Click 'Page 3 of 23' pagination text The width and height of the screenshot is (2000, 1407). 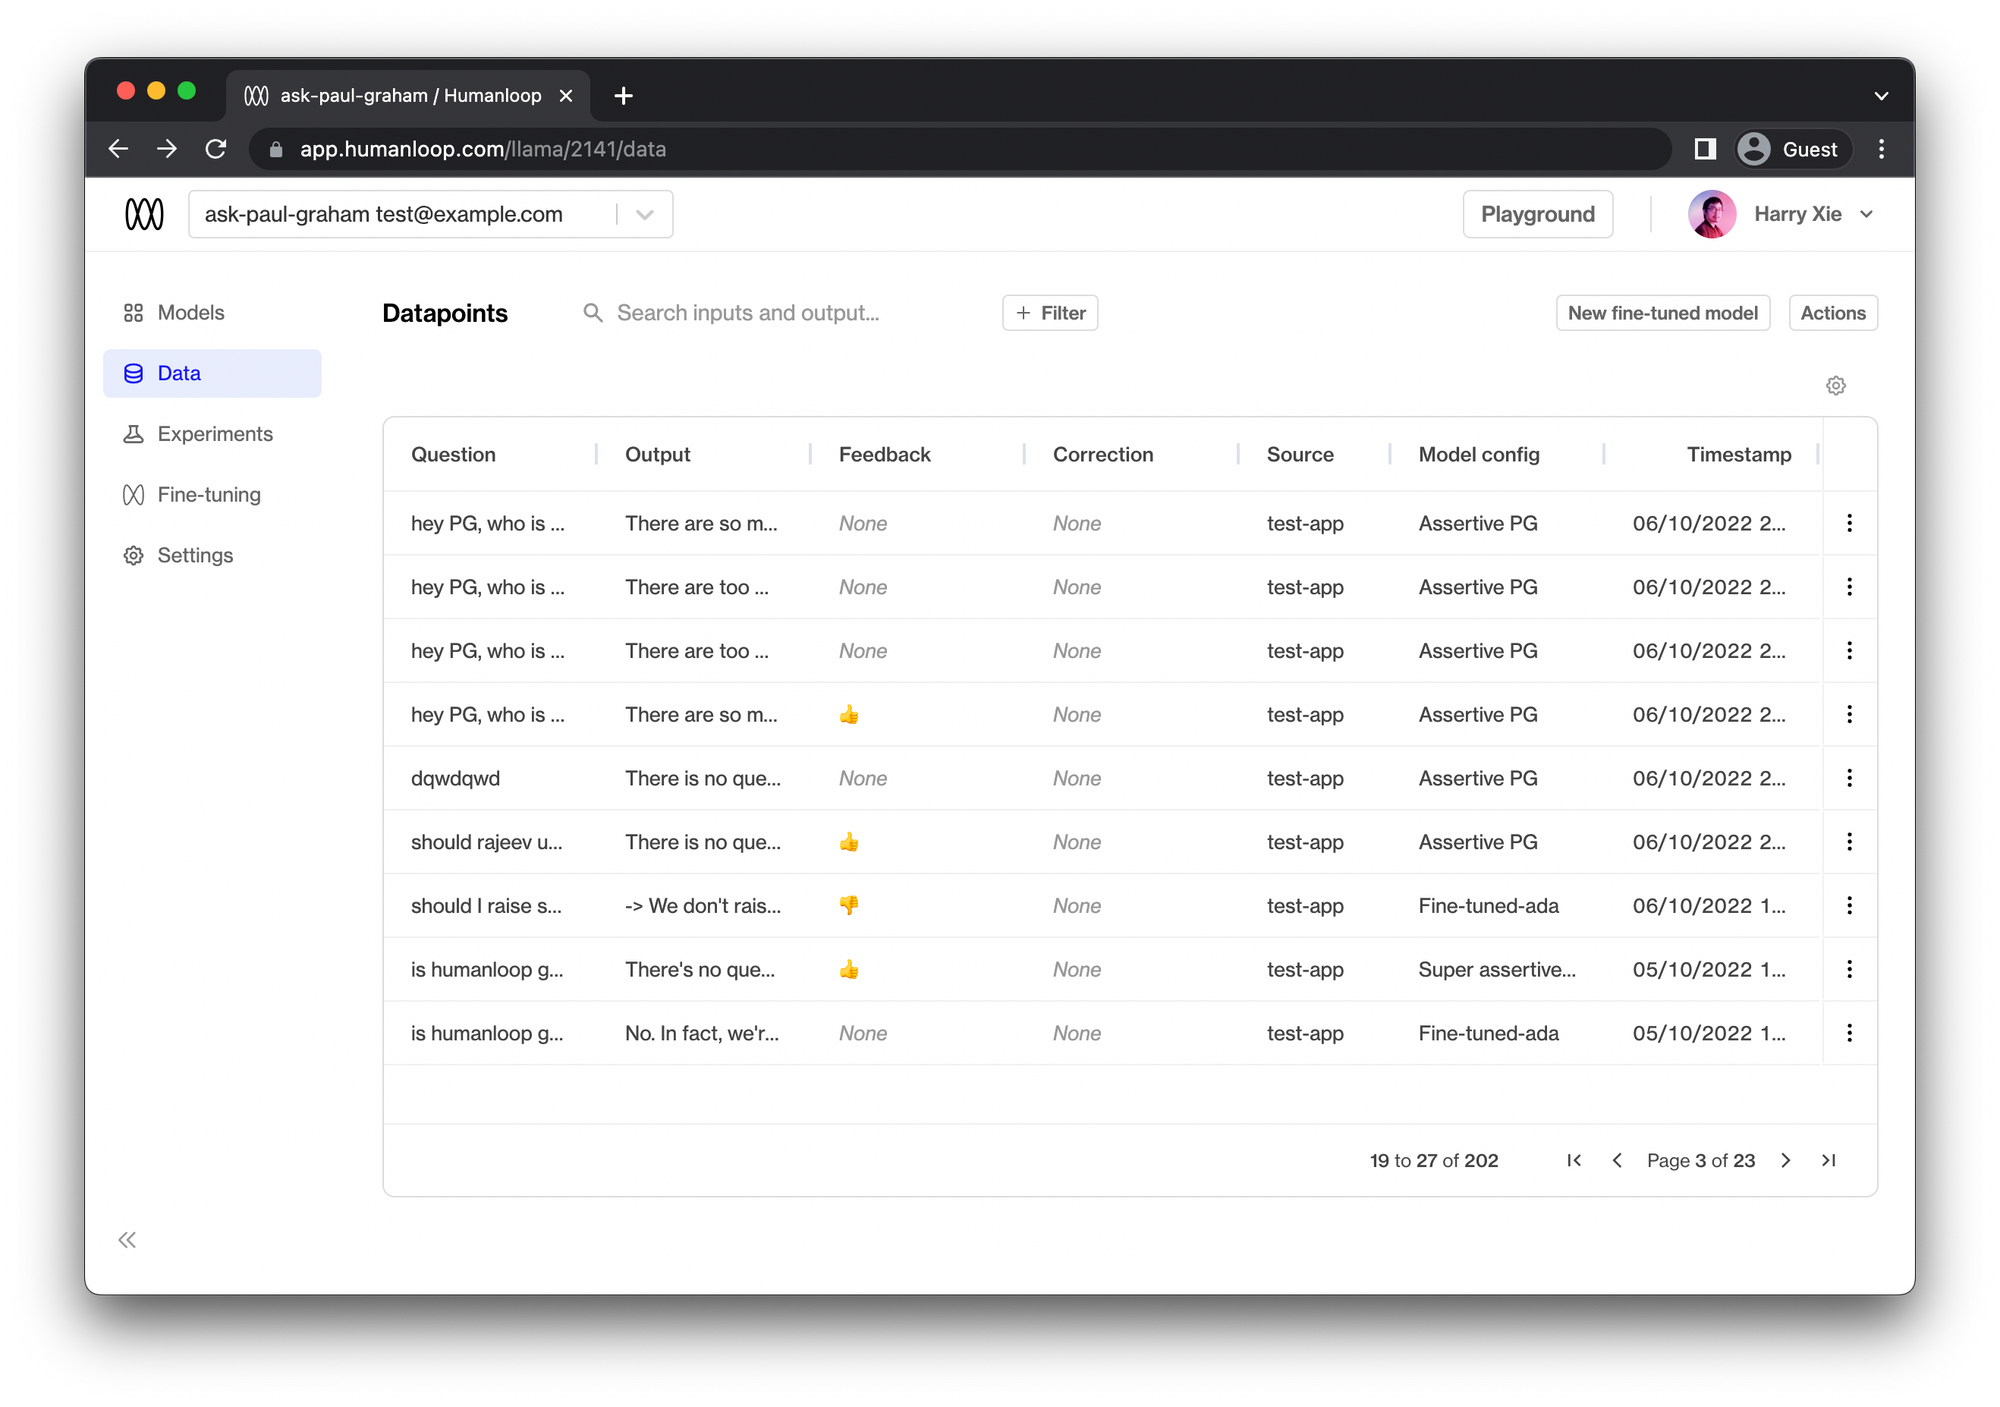(1701, 1160)
